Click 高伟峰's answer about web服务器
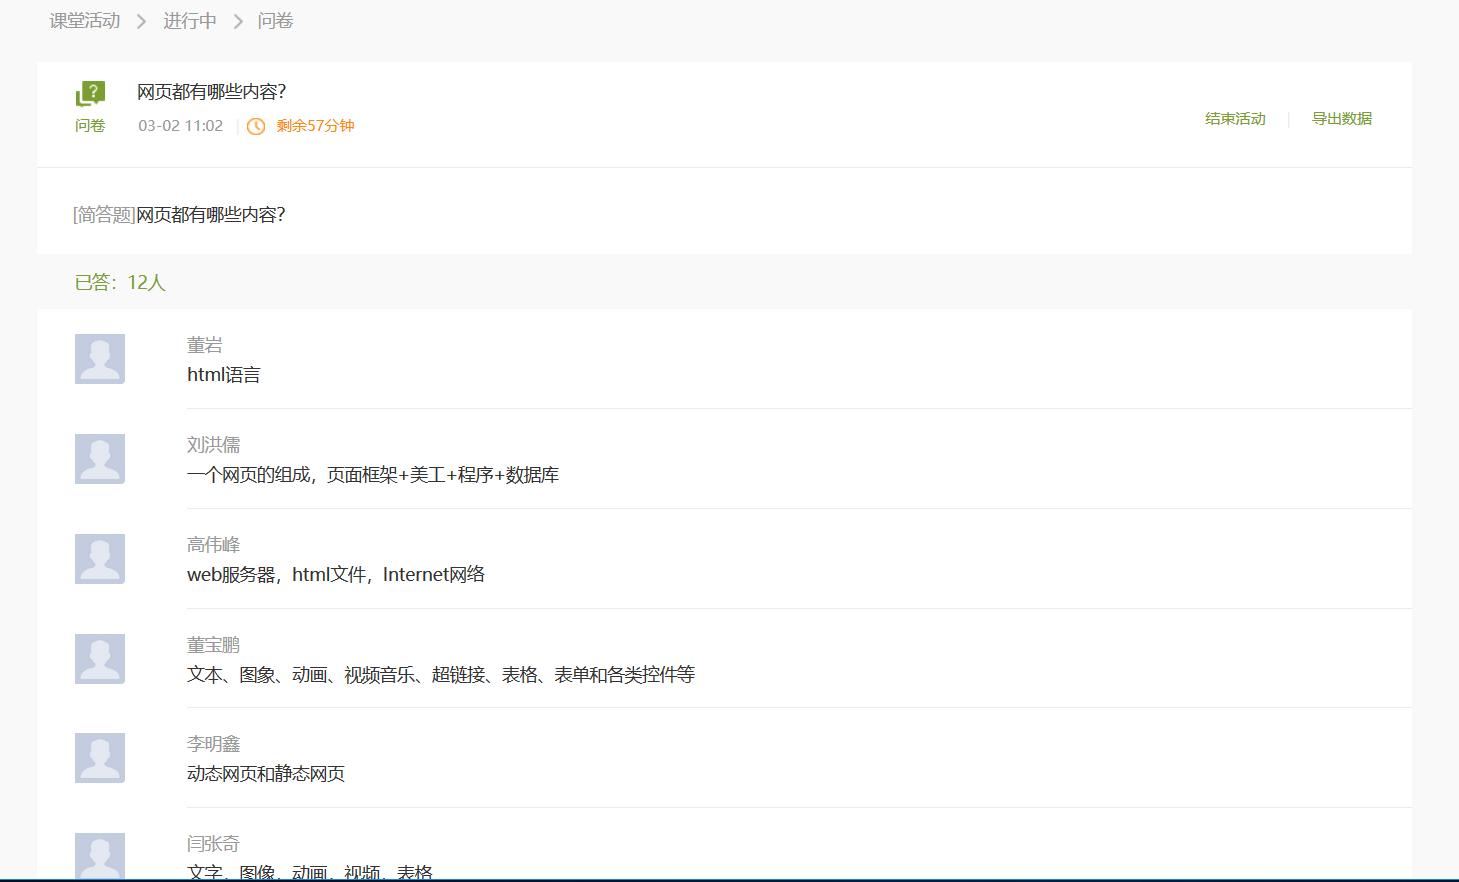 point(335,575)
